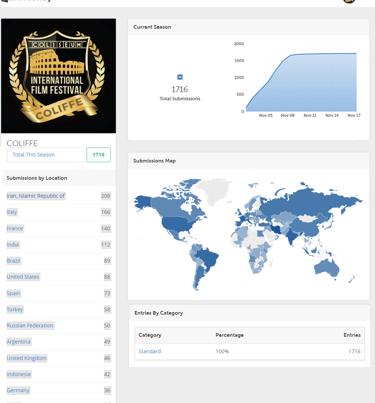Viewport: 375px width, 403px height.
Task: Click the Standard category link
Action: click(150, 351)
